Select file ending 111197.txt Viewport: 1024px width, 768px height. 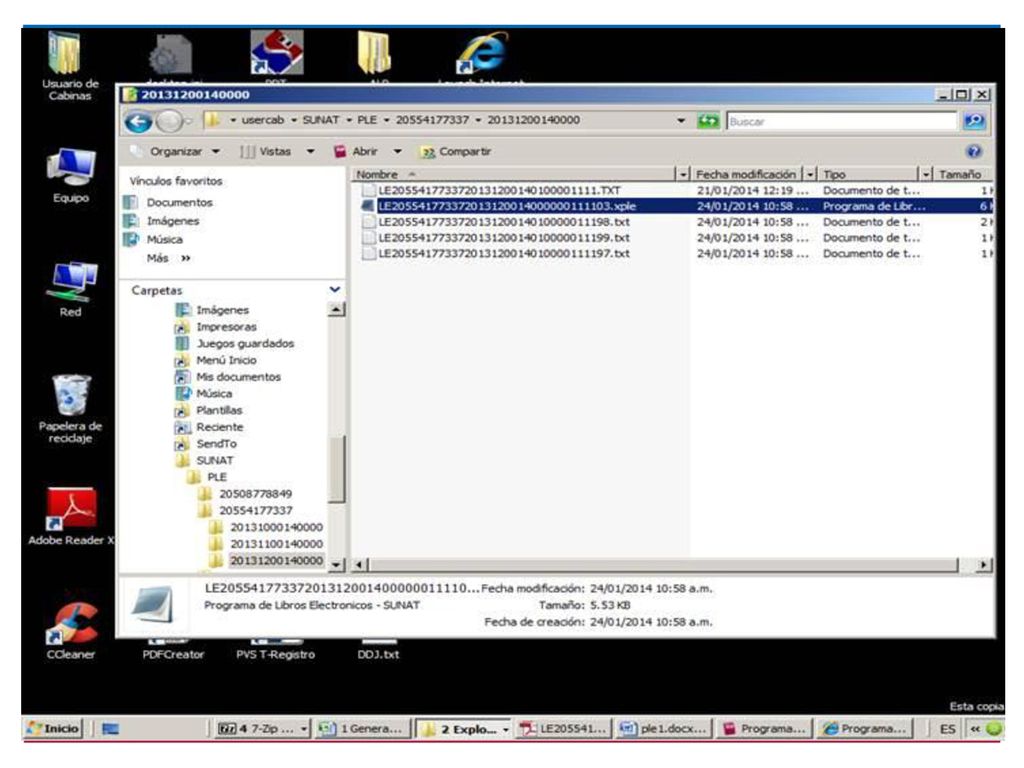point(504,253)
